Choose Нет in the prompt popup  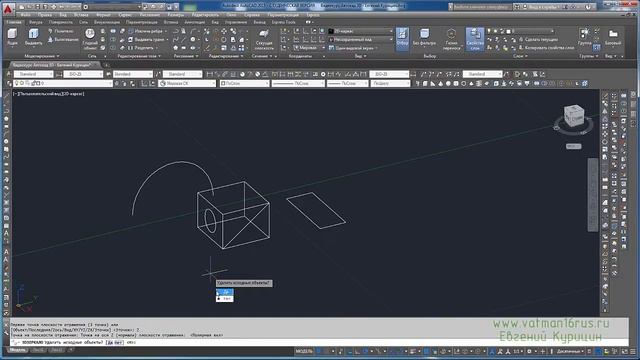pos(225,299)
